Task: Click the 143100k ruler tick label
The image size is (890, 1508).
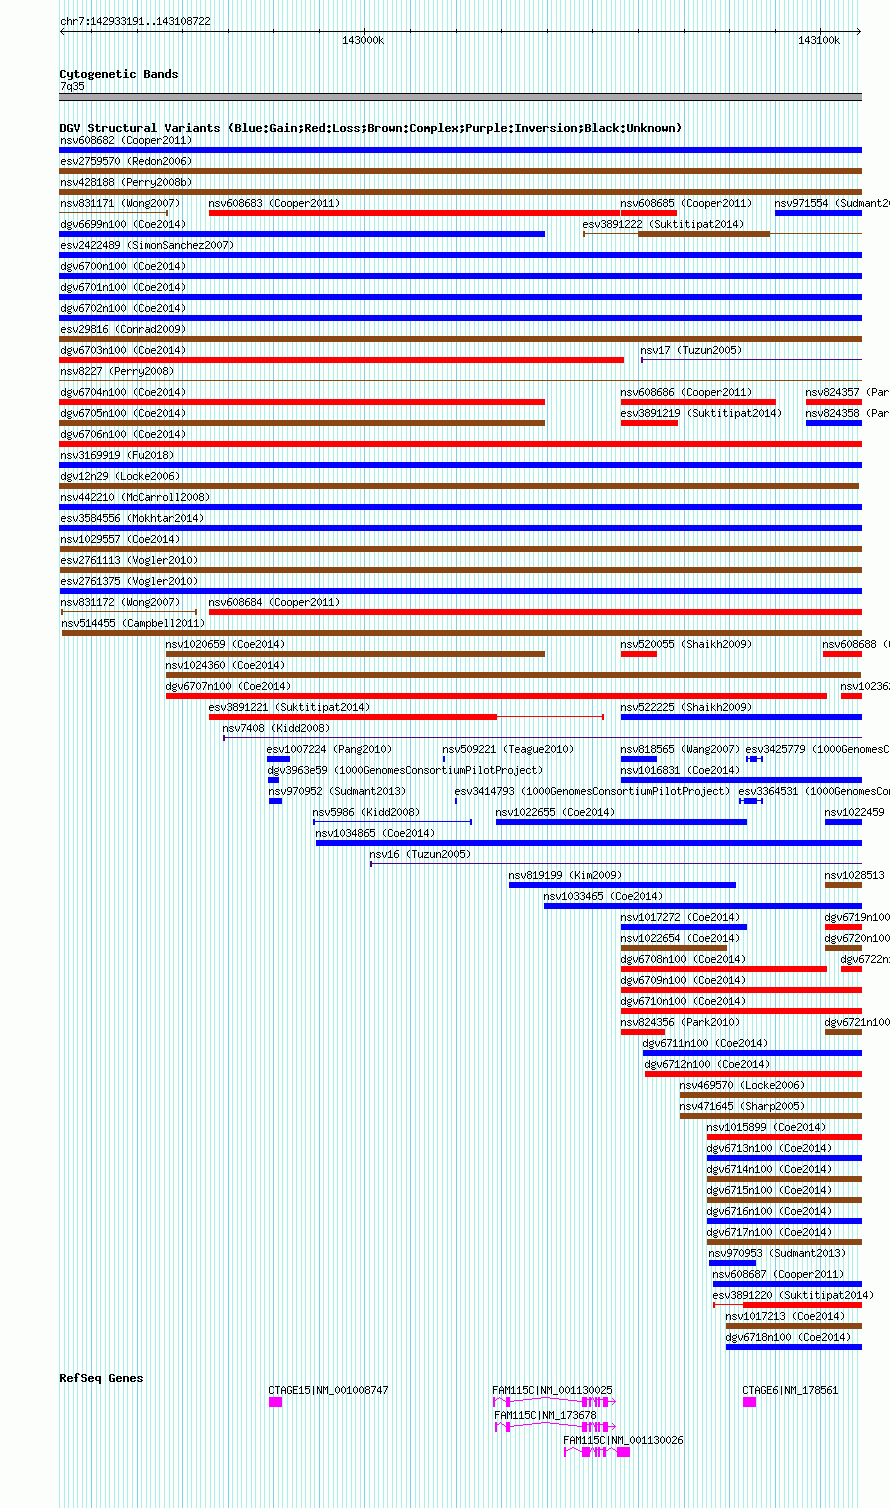Action: pyautogui.click(x=818, y=40)
